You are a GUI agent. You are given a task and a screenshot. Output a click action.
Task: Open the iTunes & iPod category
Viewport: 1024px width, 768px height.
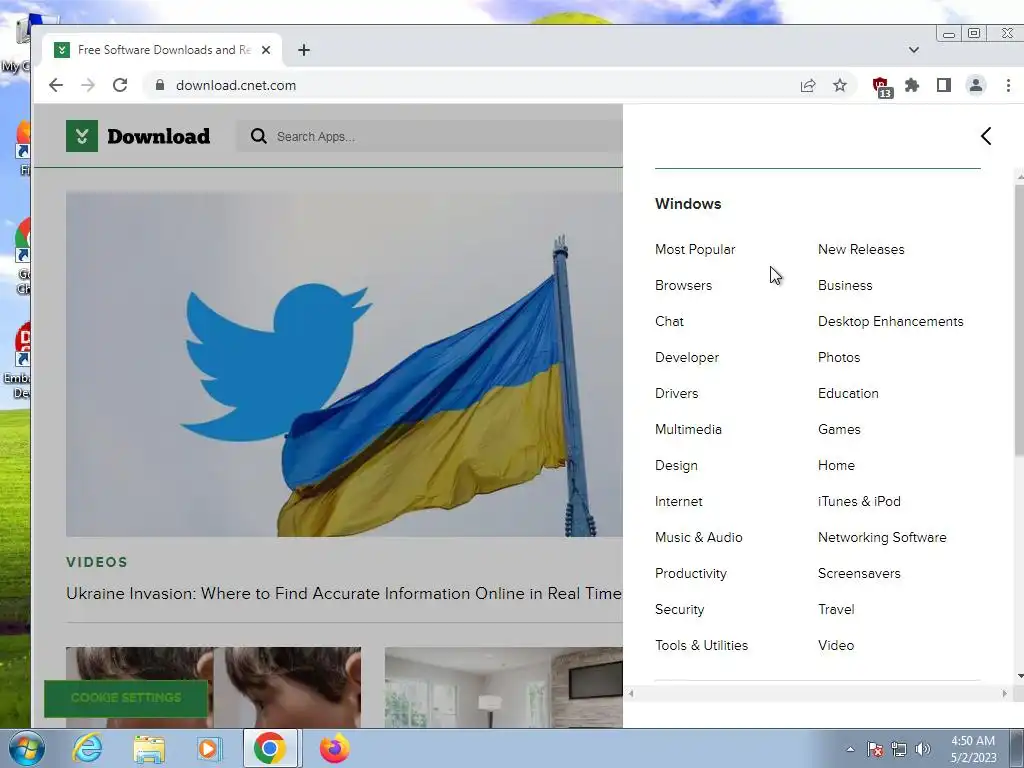pos(859,501)
